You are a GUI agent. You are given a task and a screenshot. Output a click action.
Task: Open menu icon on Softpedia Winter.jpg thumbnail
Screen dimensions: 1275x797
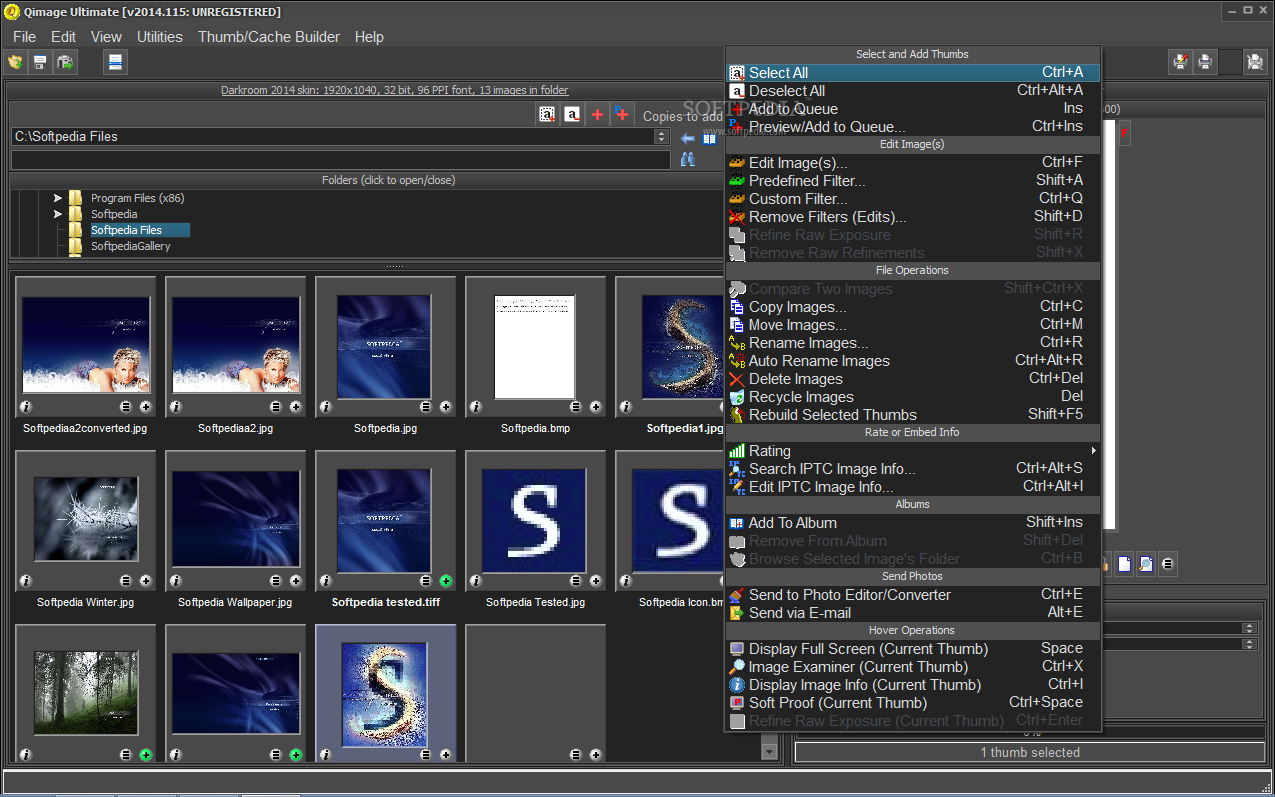click(x=126, y=581)
